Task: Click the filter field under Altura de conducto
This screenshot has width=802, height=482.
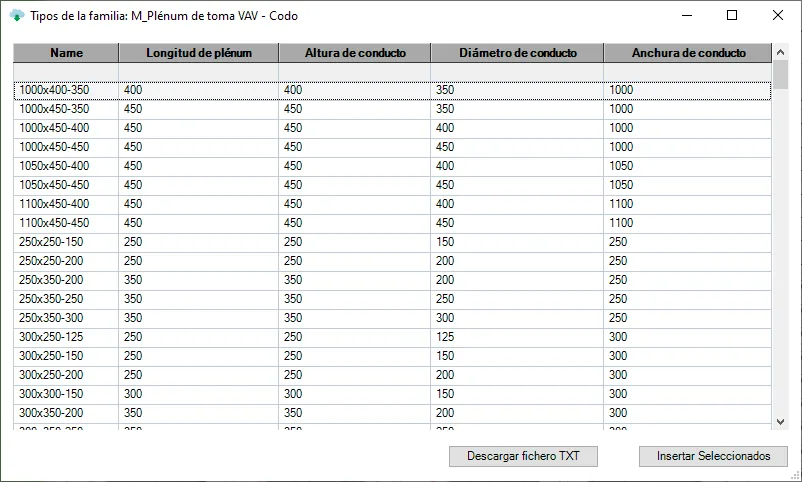Action: point(354,72)
